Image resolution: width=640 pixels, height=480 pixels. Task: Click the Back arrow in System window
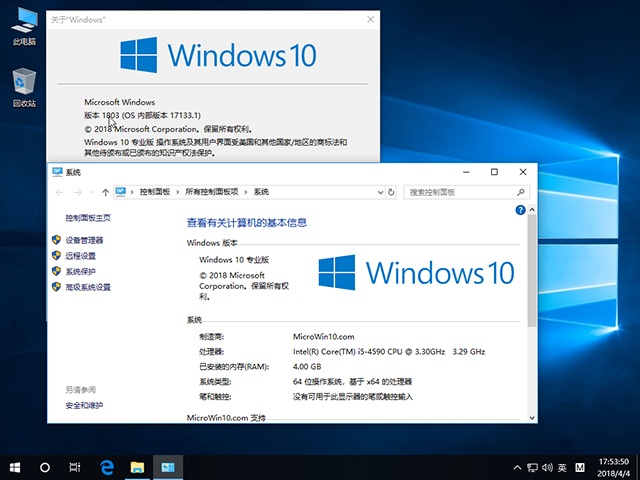click(60, 192)
